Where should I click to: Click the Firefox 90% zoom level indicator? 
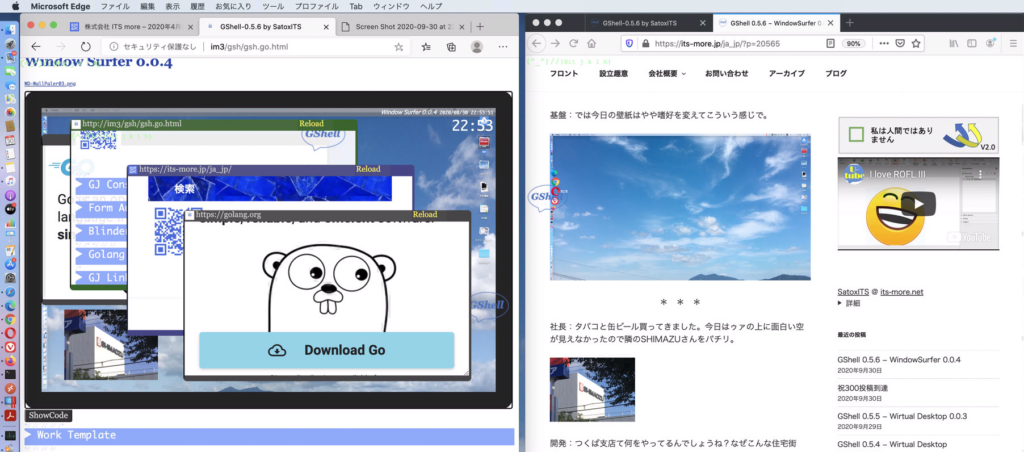854,43
